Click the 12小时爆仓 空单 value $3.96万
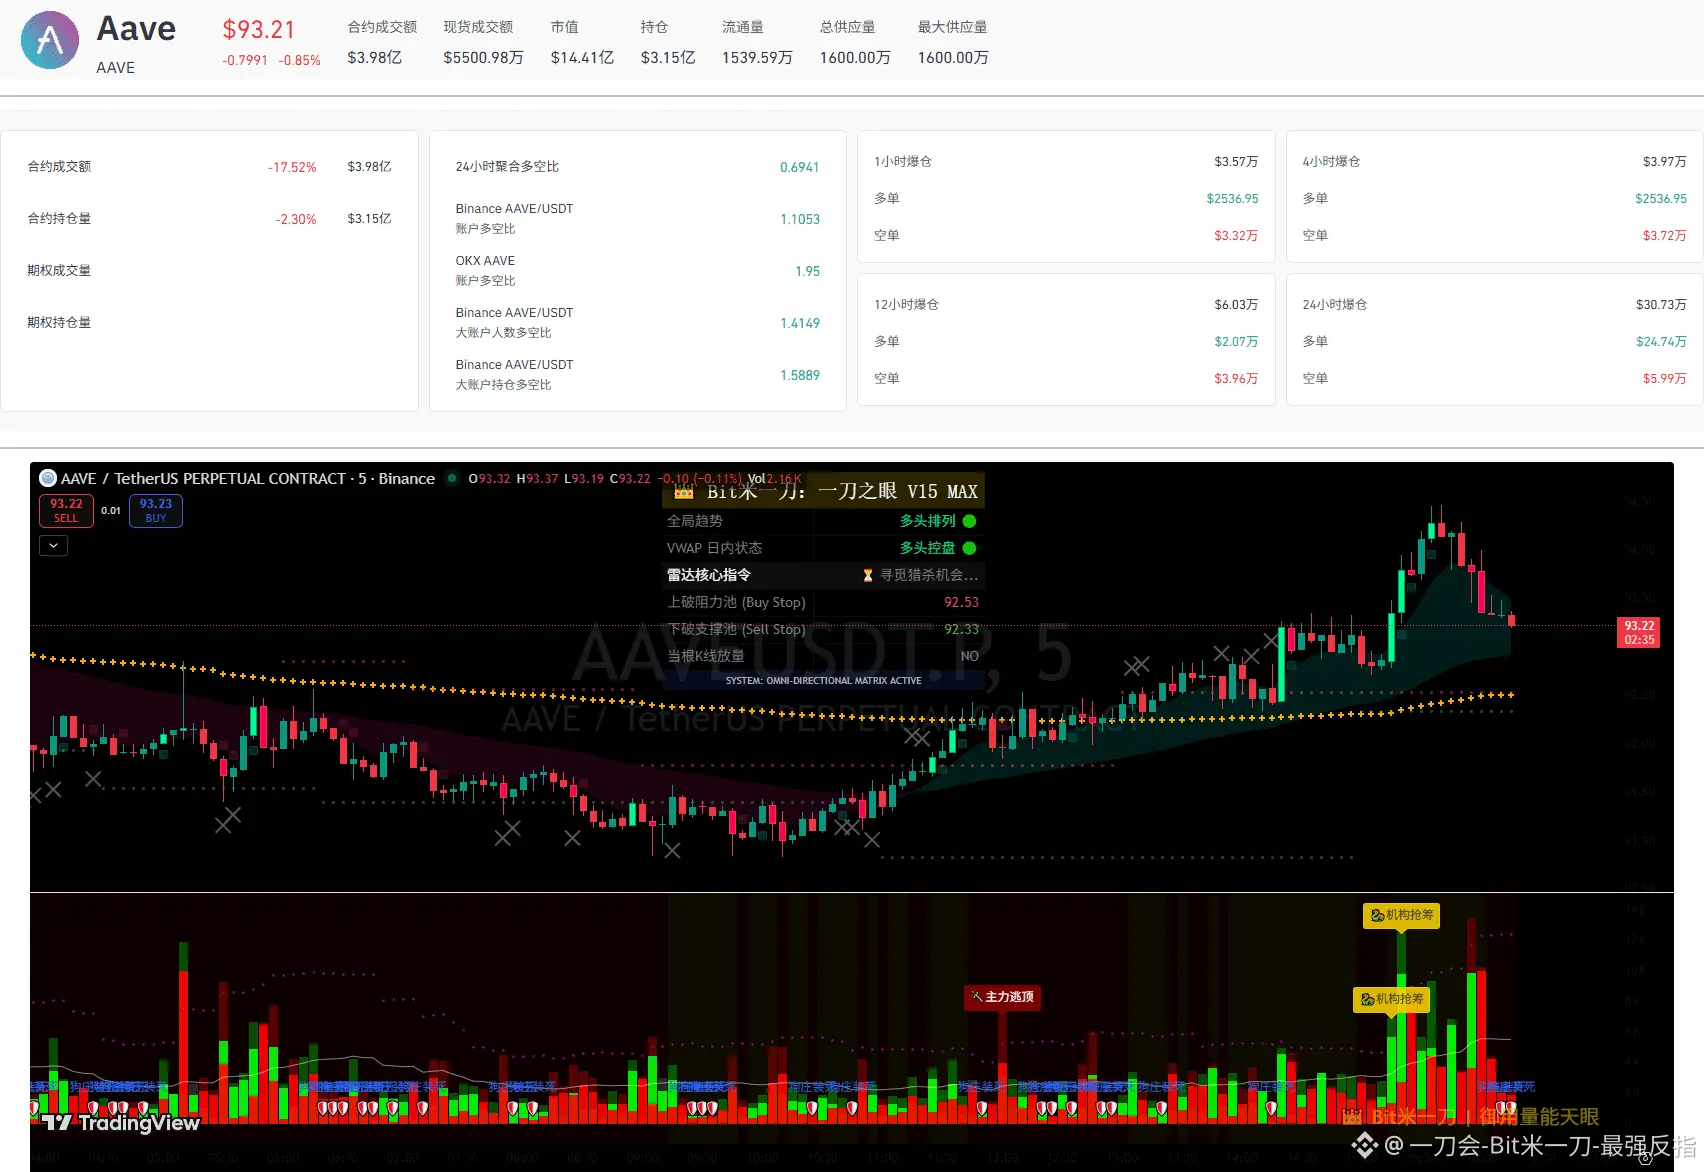This screenshot has width=1704, height=1172. pyautogui.click(x=1236, y=378)
